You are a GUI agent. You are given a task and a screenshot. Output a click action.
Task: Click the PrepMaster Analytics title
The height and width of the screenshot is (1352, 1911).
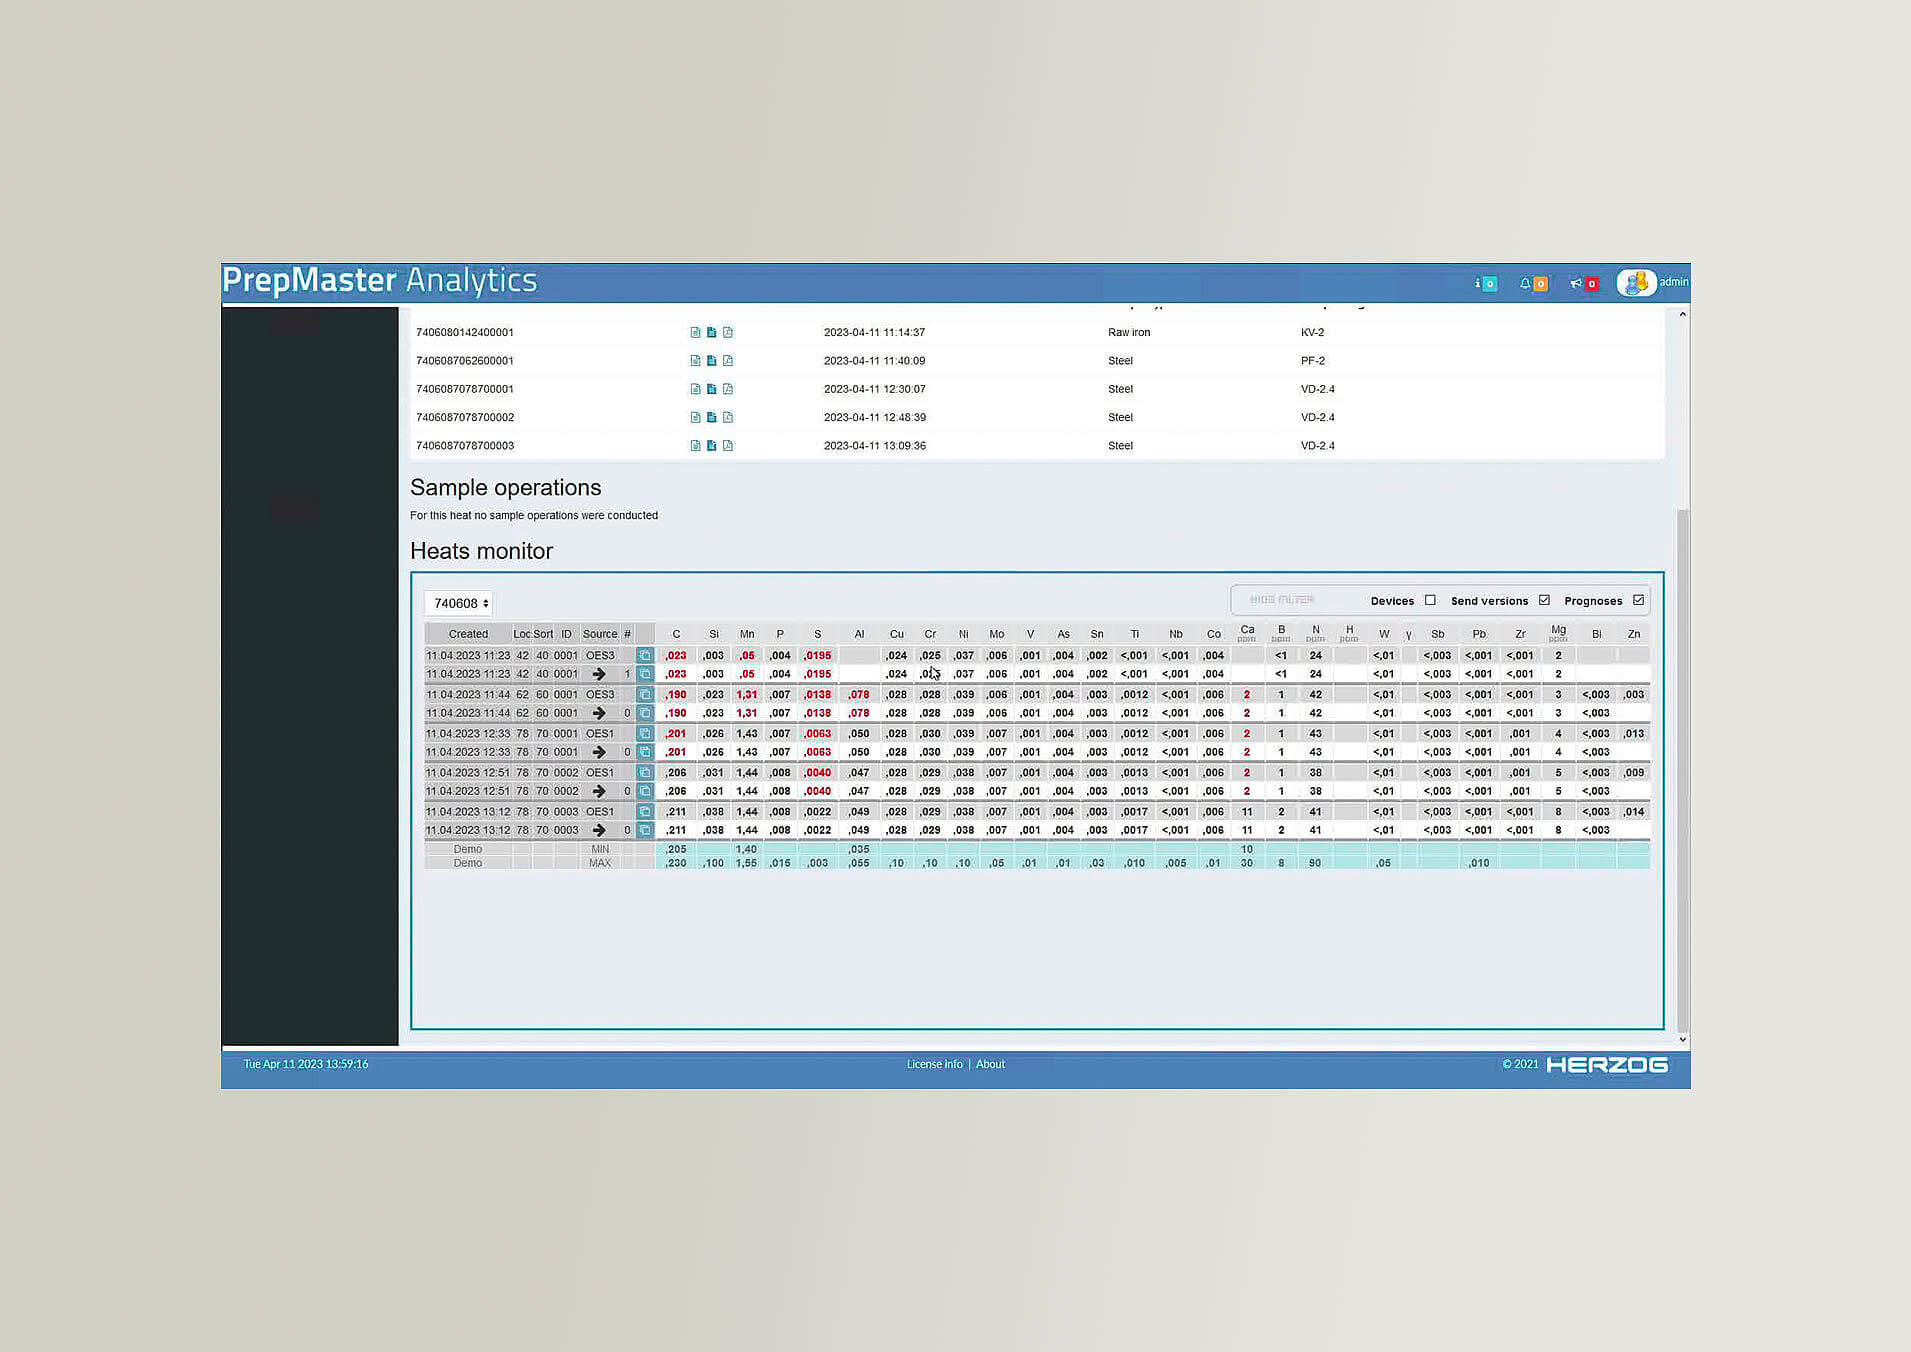coord(380,281)
